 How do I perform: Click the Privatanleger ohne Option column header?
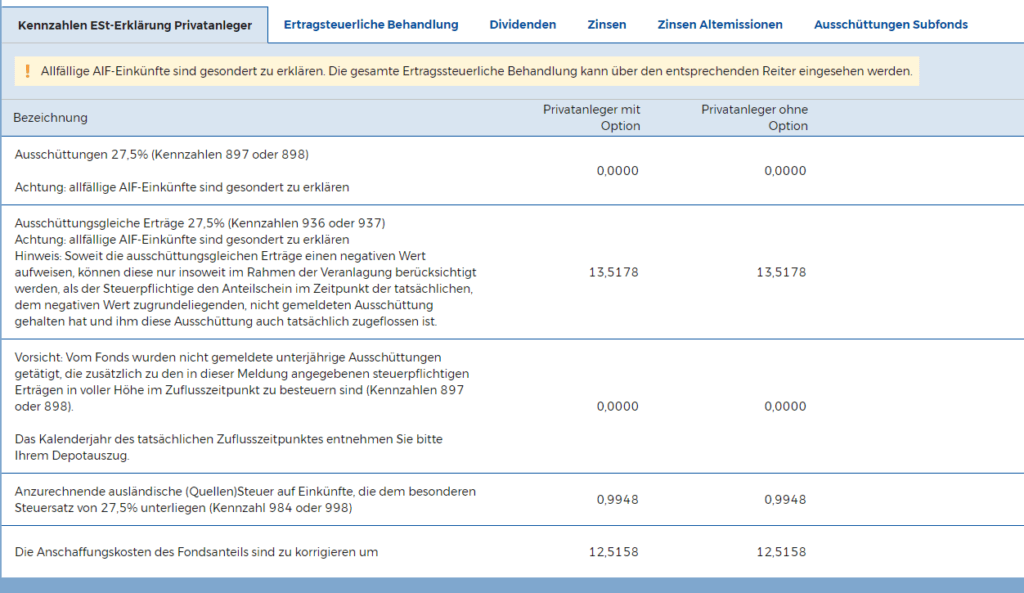coord(755,118)
